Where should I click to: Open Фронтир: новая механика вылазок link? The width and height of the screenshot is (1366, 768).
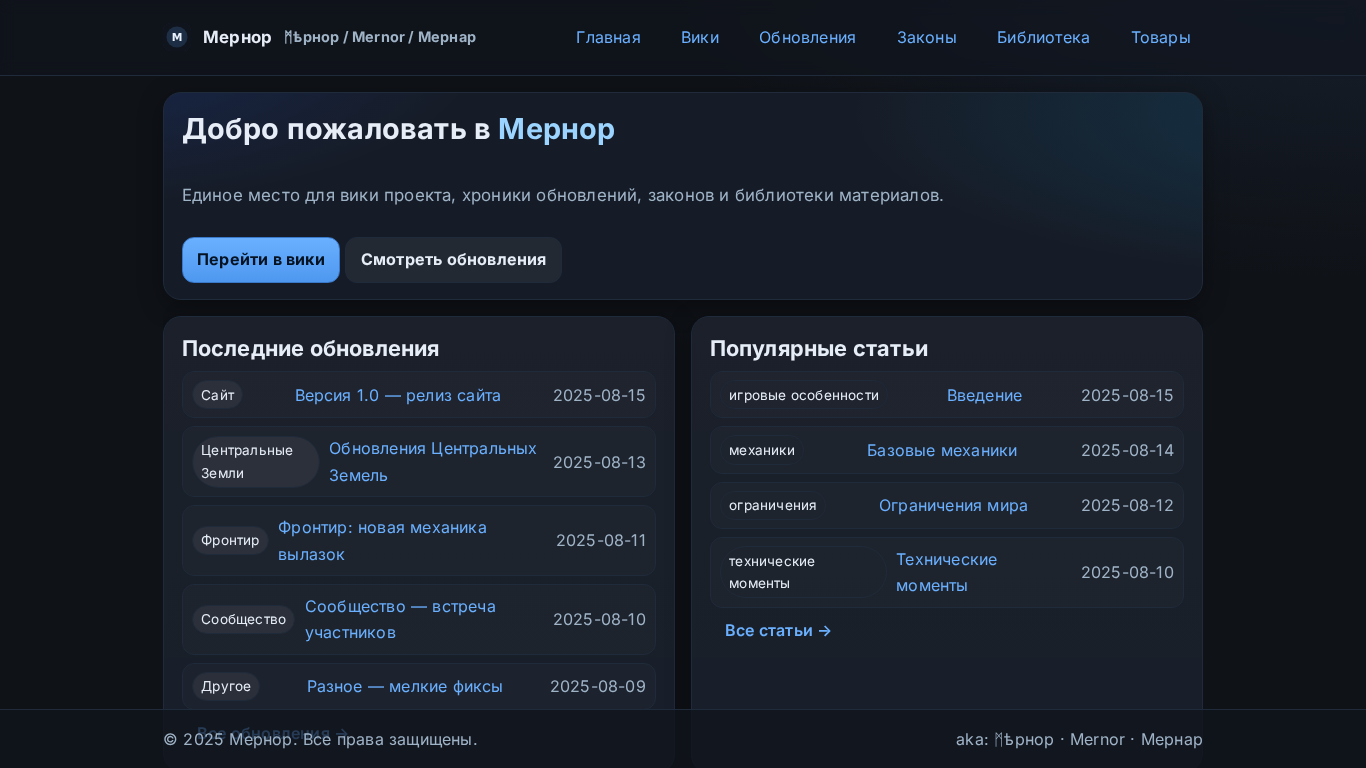(383, 541)
